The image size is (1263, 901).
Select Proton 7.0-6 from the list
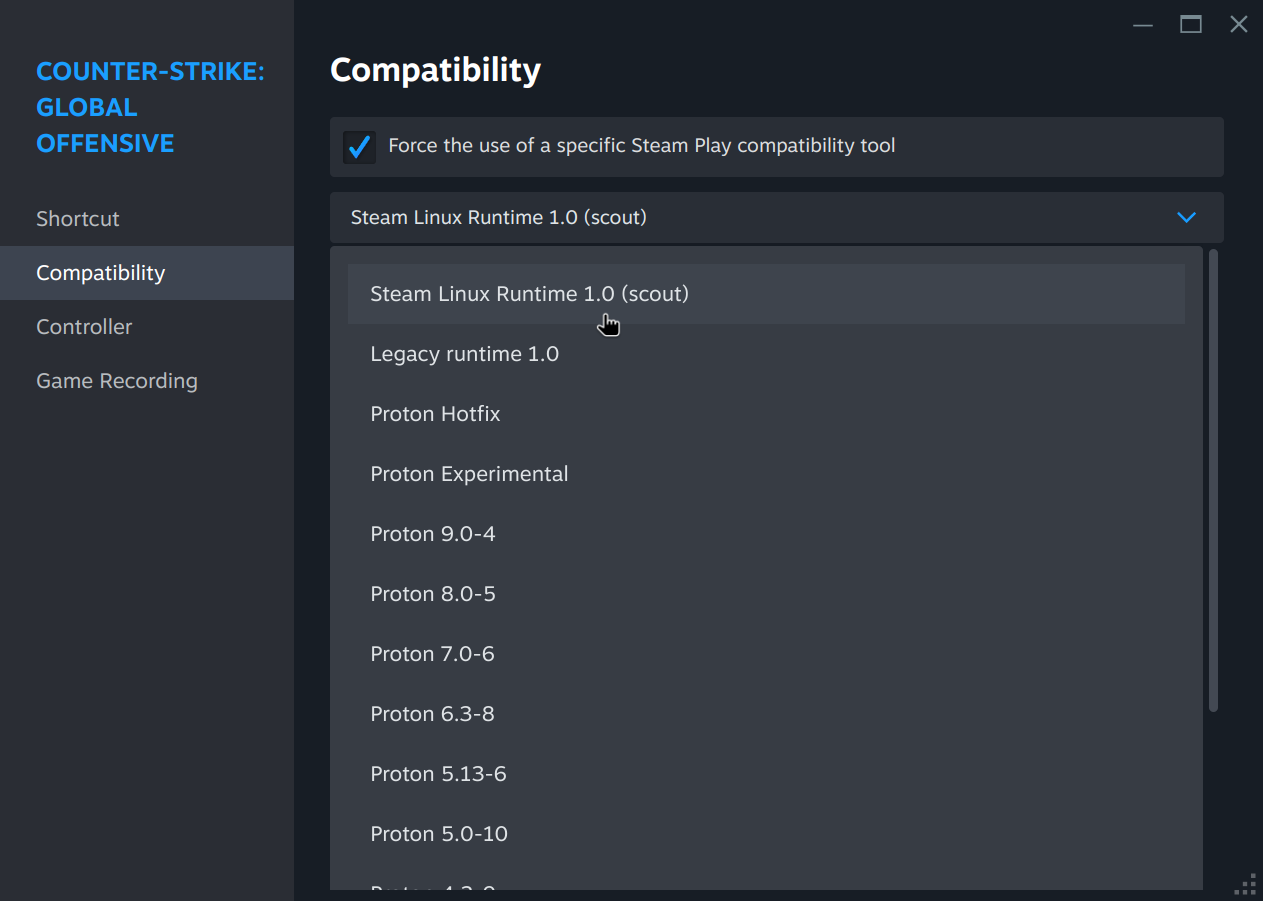(x=766, y=654)
